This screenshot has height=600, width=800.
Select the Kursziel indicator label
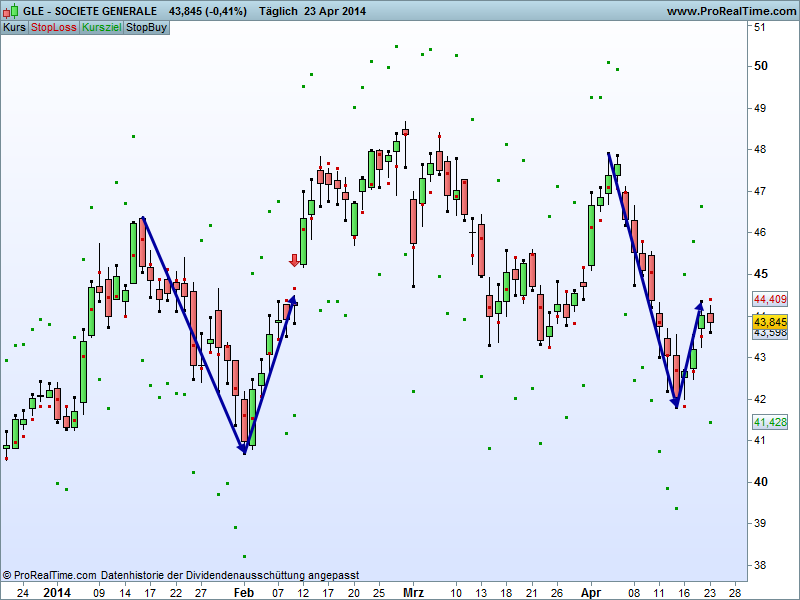pyautogui.click(x=101, y=28)
